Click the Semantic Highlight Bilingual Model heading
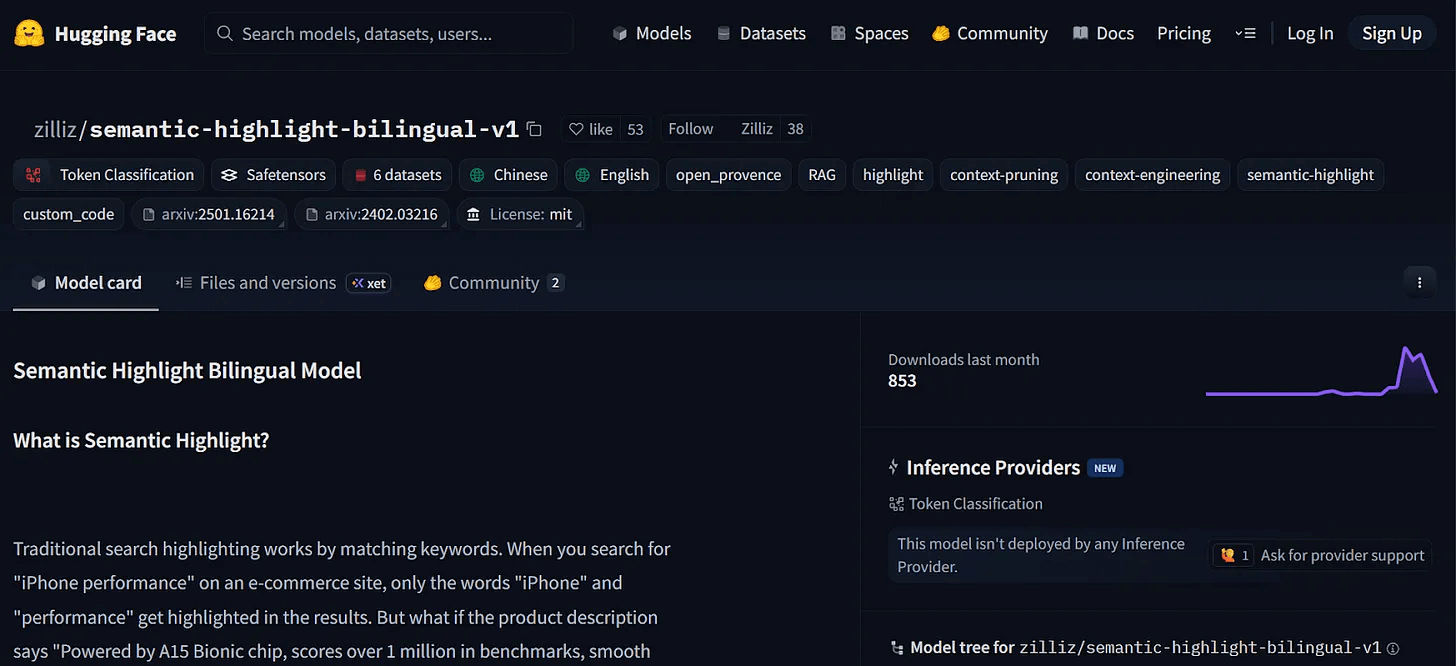Viewport: 1456px width, 666px height. point(187,371)
